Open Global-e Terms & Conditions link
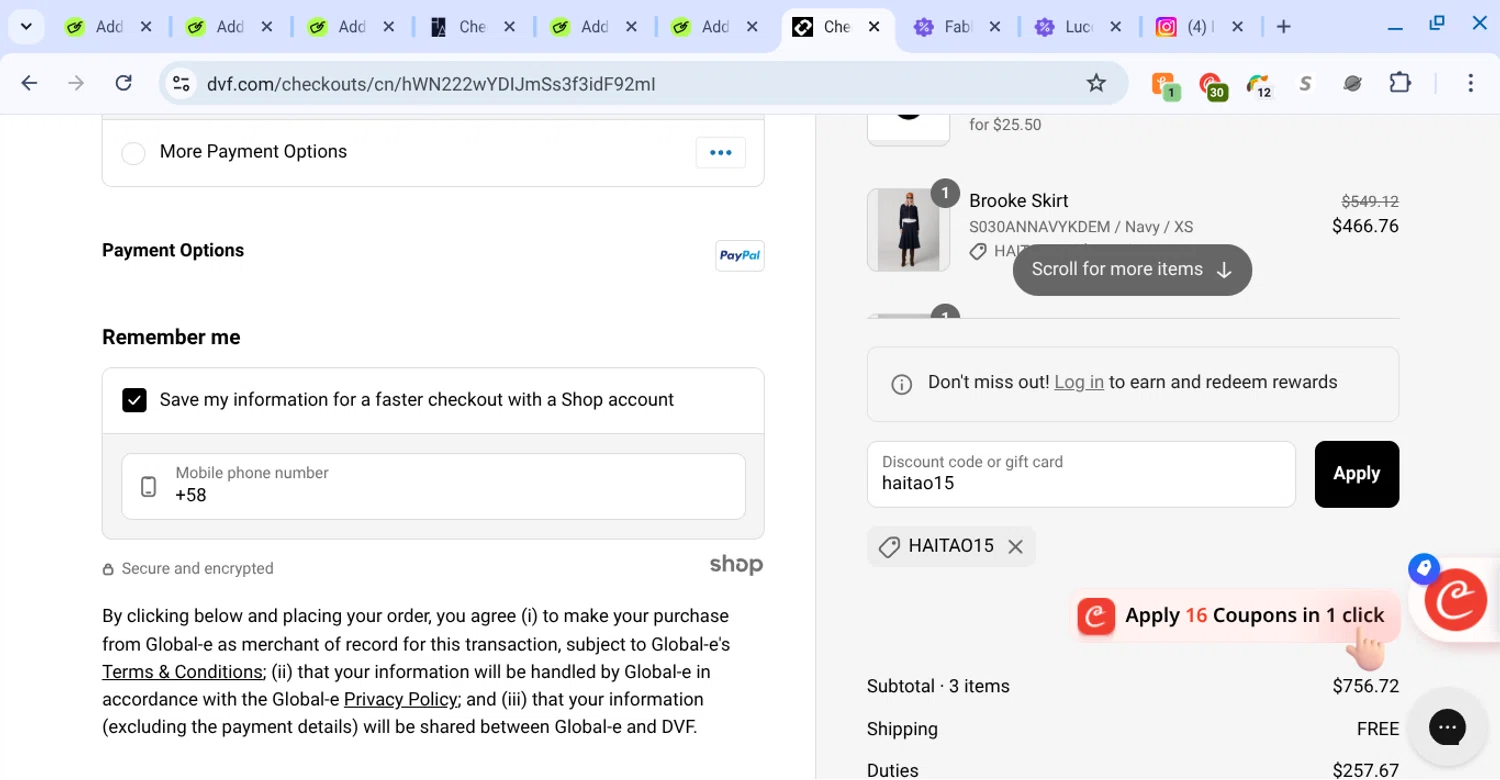The image size is (1500, 780). (x=182, y=672)
